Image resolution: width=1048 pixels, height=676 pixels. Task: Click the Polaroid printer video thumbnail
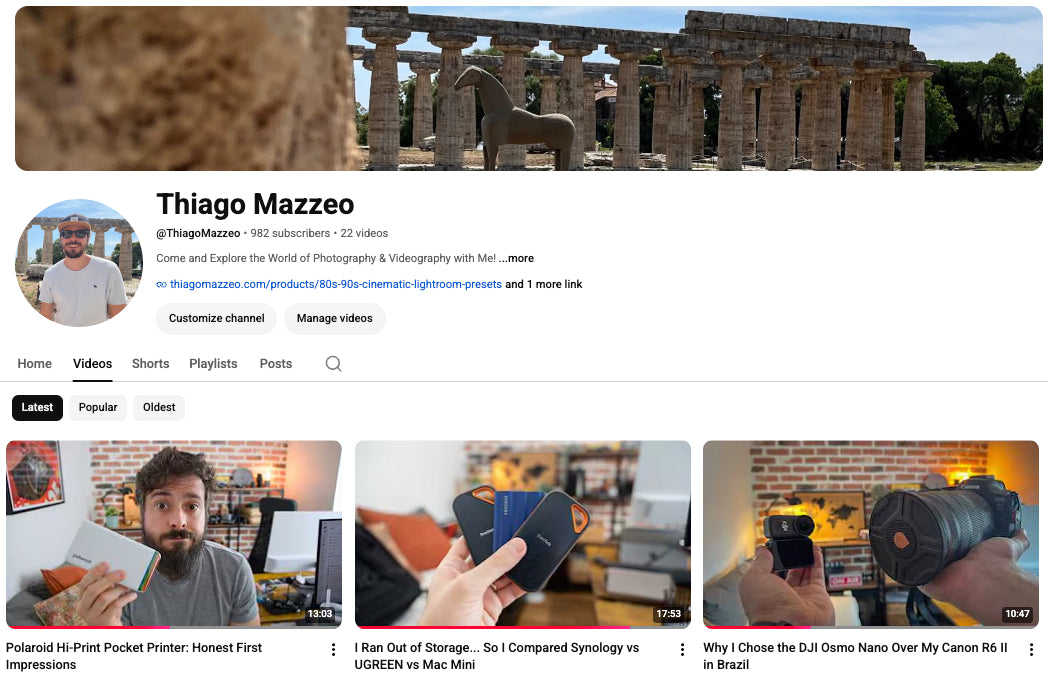[174, 534]
